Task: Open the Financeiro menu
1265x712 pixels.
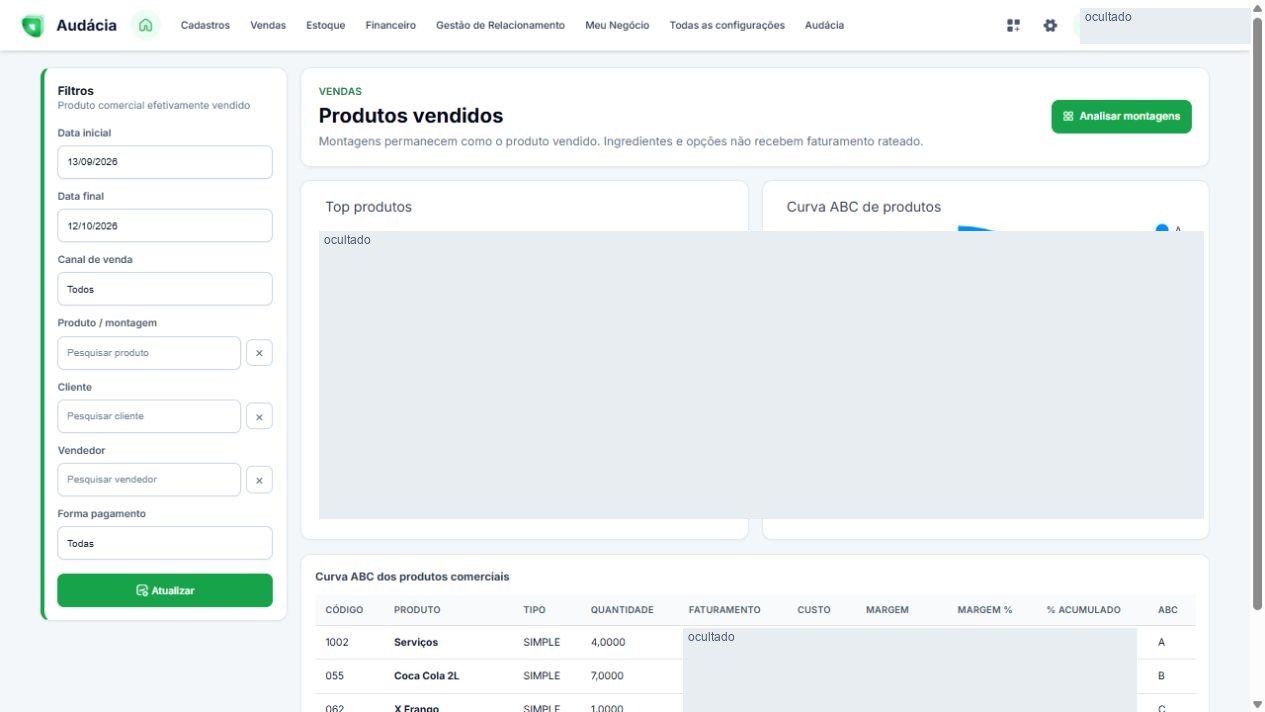Action: 391,26
